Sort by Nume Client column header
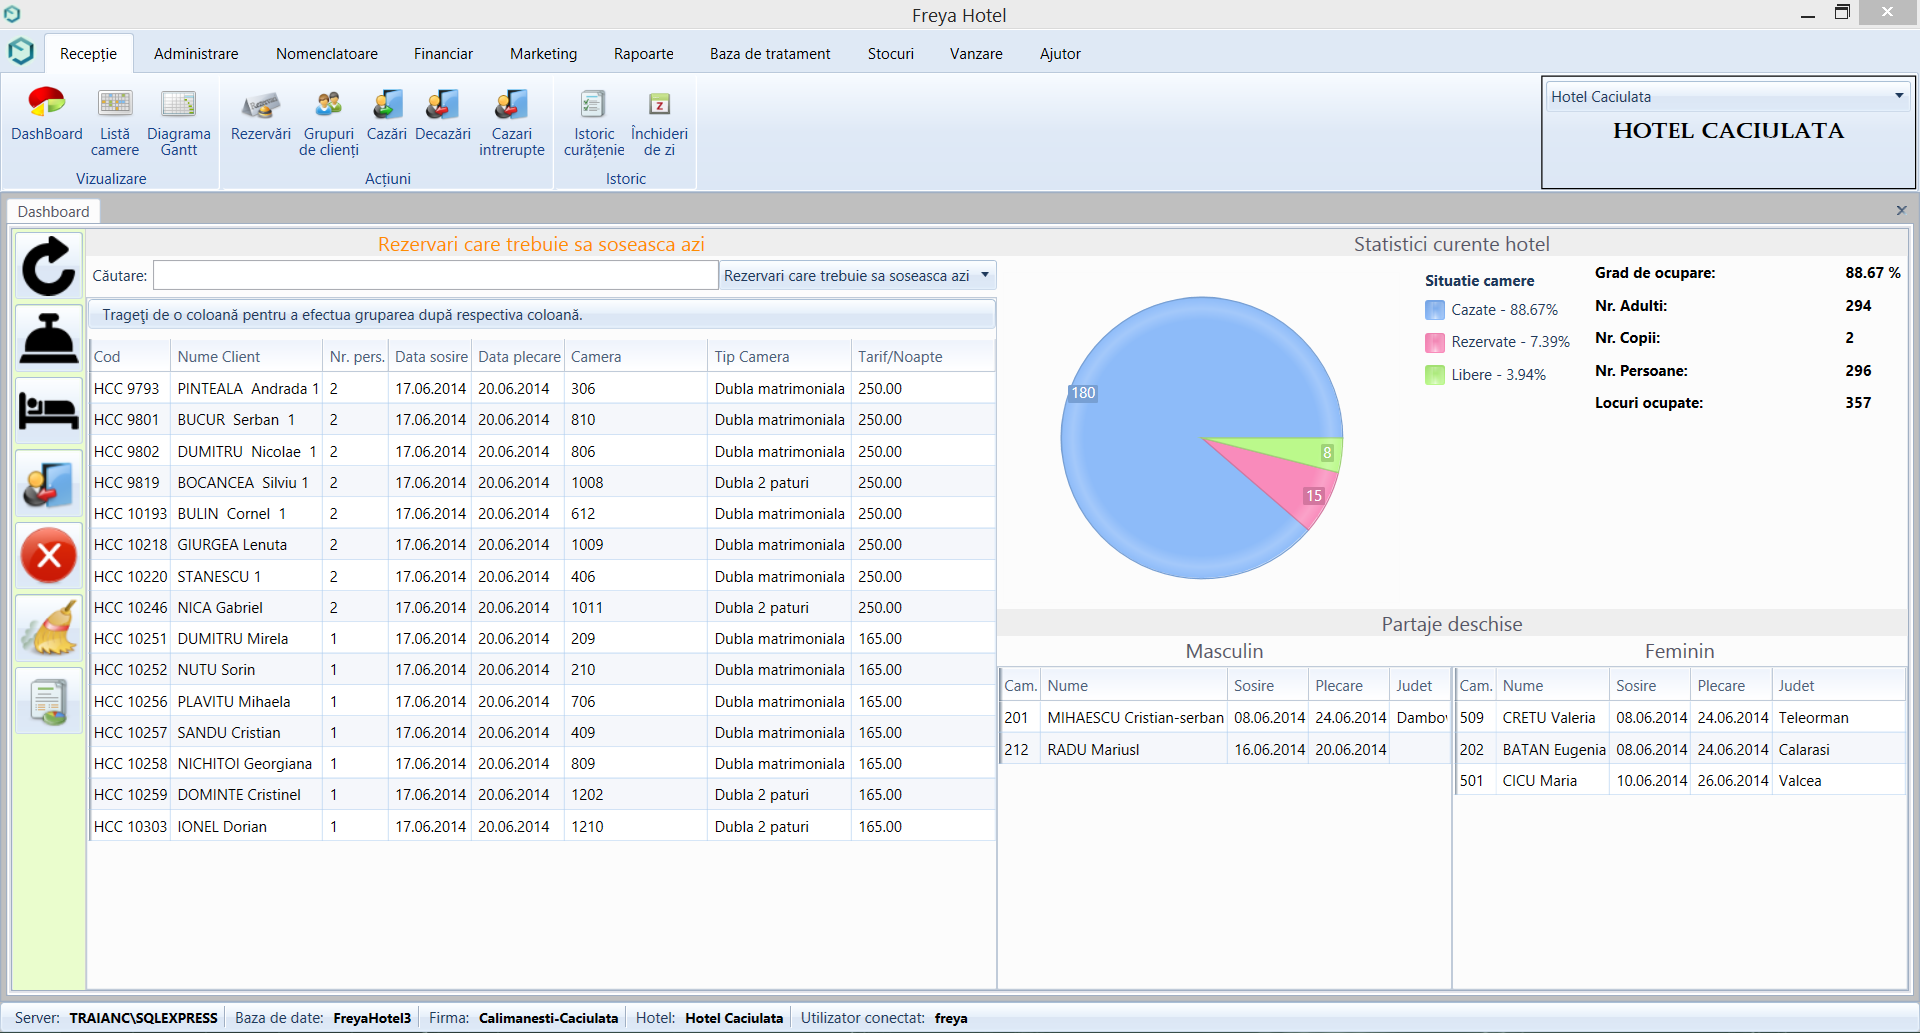This screenshot has height=1033, width=1920. click(x=219, y=357)
